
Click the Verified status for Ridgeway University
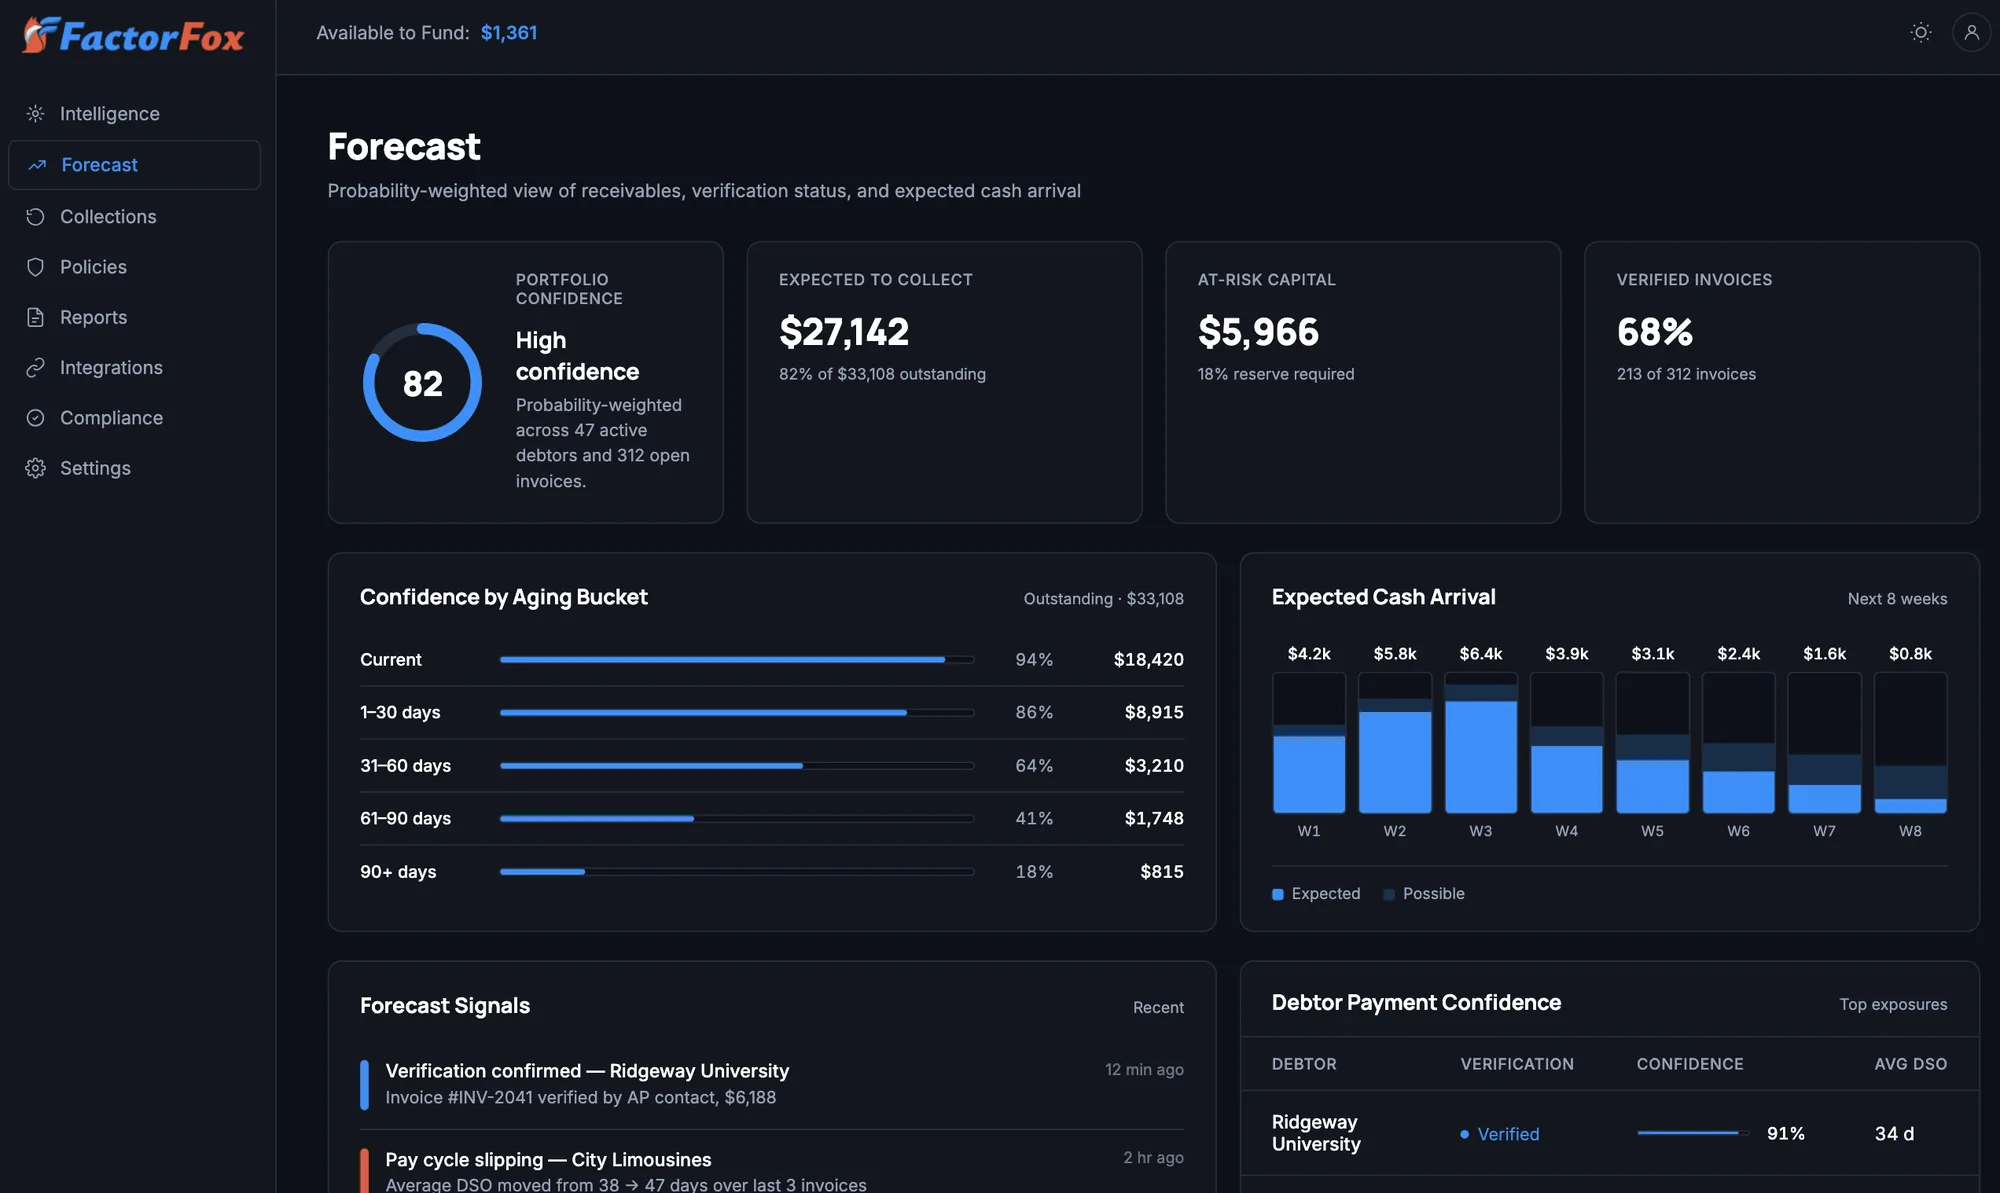click(x=1499, y=1134)
